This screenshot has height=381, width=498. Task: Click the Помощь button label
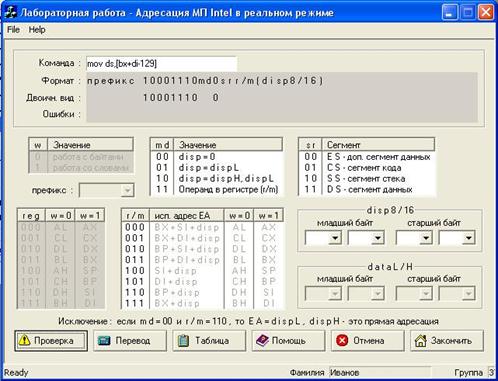(x=289, y=341)
